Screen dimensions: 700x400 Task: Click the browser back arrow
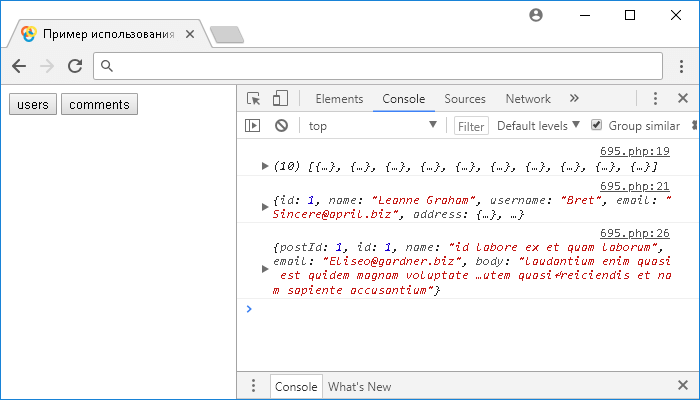pyautogui.click(x=19, y=66)
